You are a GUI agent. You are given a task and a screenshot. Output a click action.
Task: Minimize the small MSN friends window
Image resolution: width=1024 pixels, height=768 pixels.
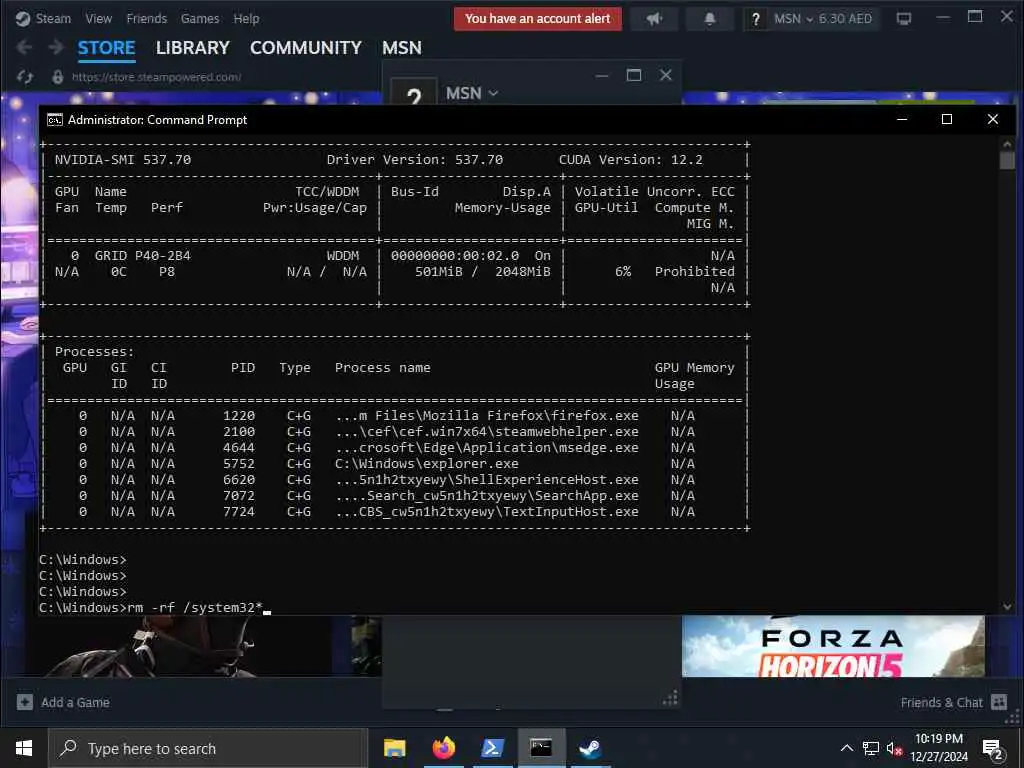pos(602,75)
